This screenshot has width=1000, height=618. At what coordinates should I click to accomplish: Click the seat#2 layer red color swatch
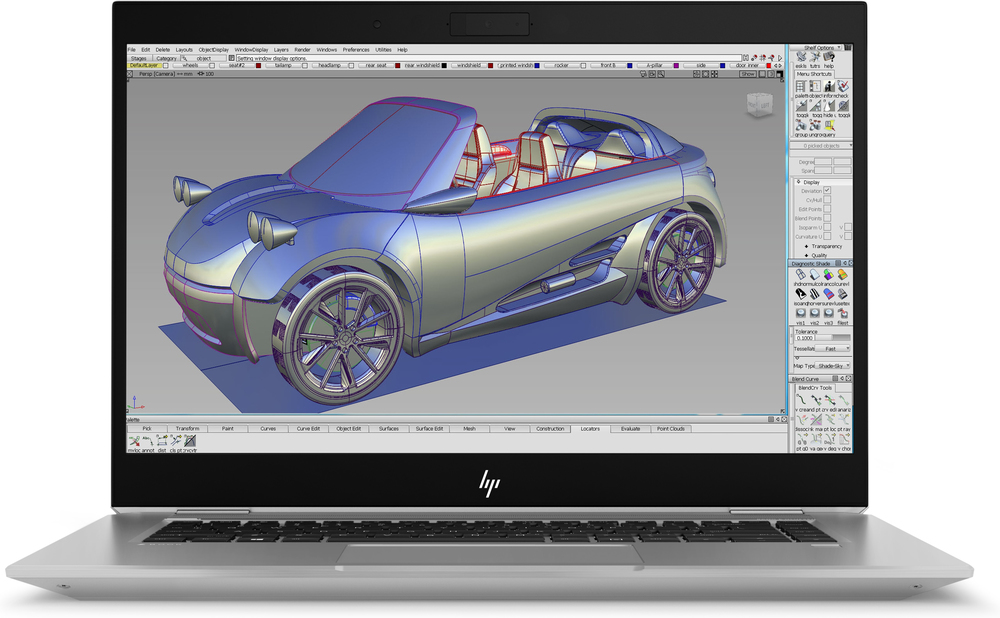pyautogui.click(x=258, y=66)
